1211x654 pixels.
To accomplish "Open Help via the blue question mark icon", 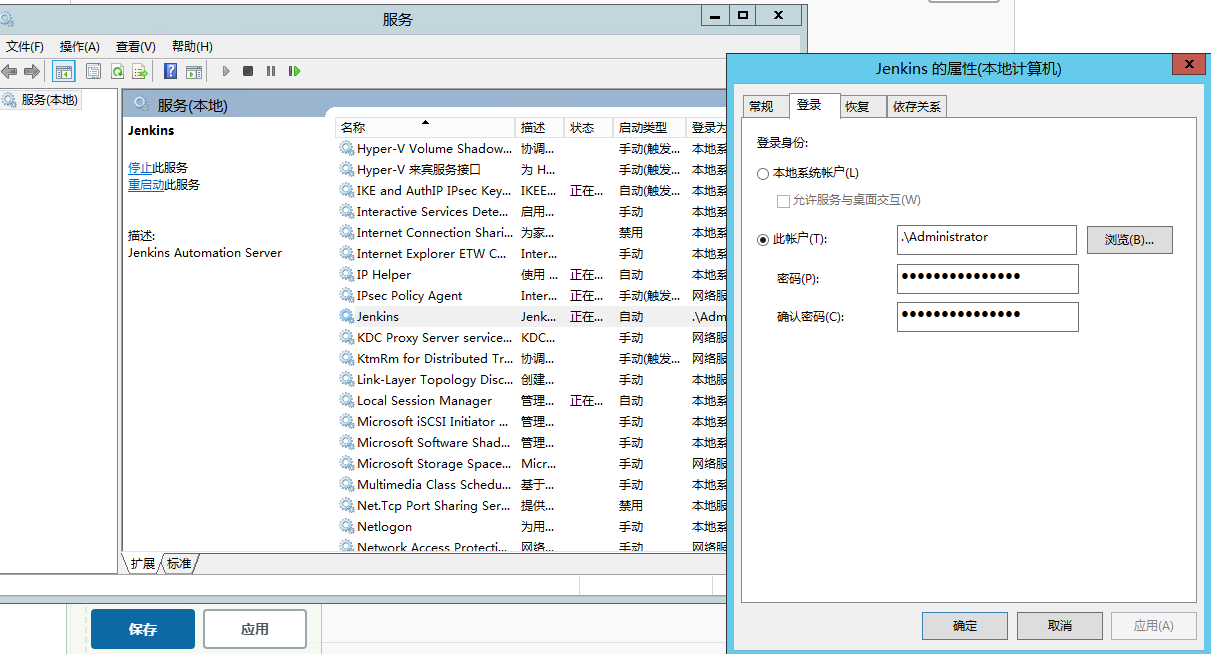I will [171, 71].
